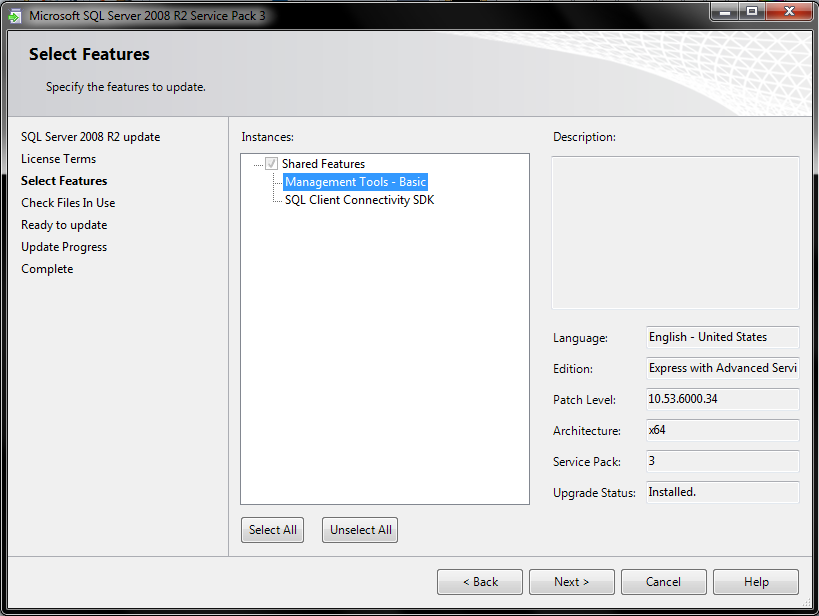Open Help for this setup page

(x=756, y=582)
